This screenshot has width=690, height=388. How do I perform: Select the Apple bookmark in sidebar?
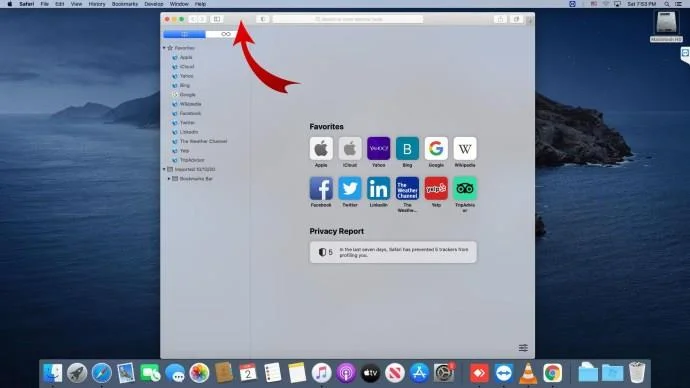tap(182, 57)
